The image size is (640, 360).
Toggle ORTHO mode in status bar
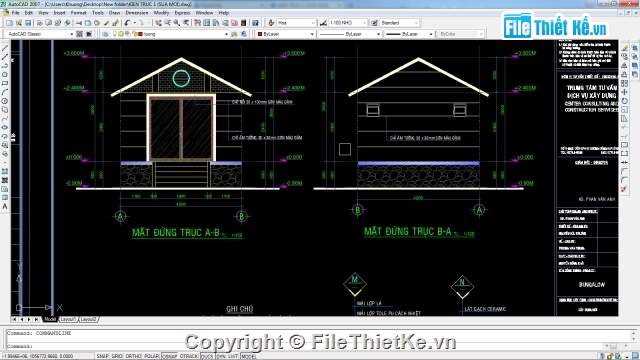[x=133, y=356]
